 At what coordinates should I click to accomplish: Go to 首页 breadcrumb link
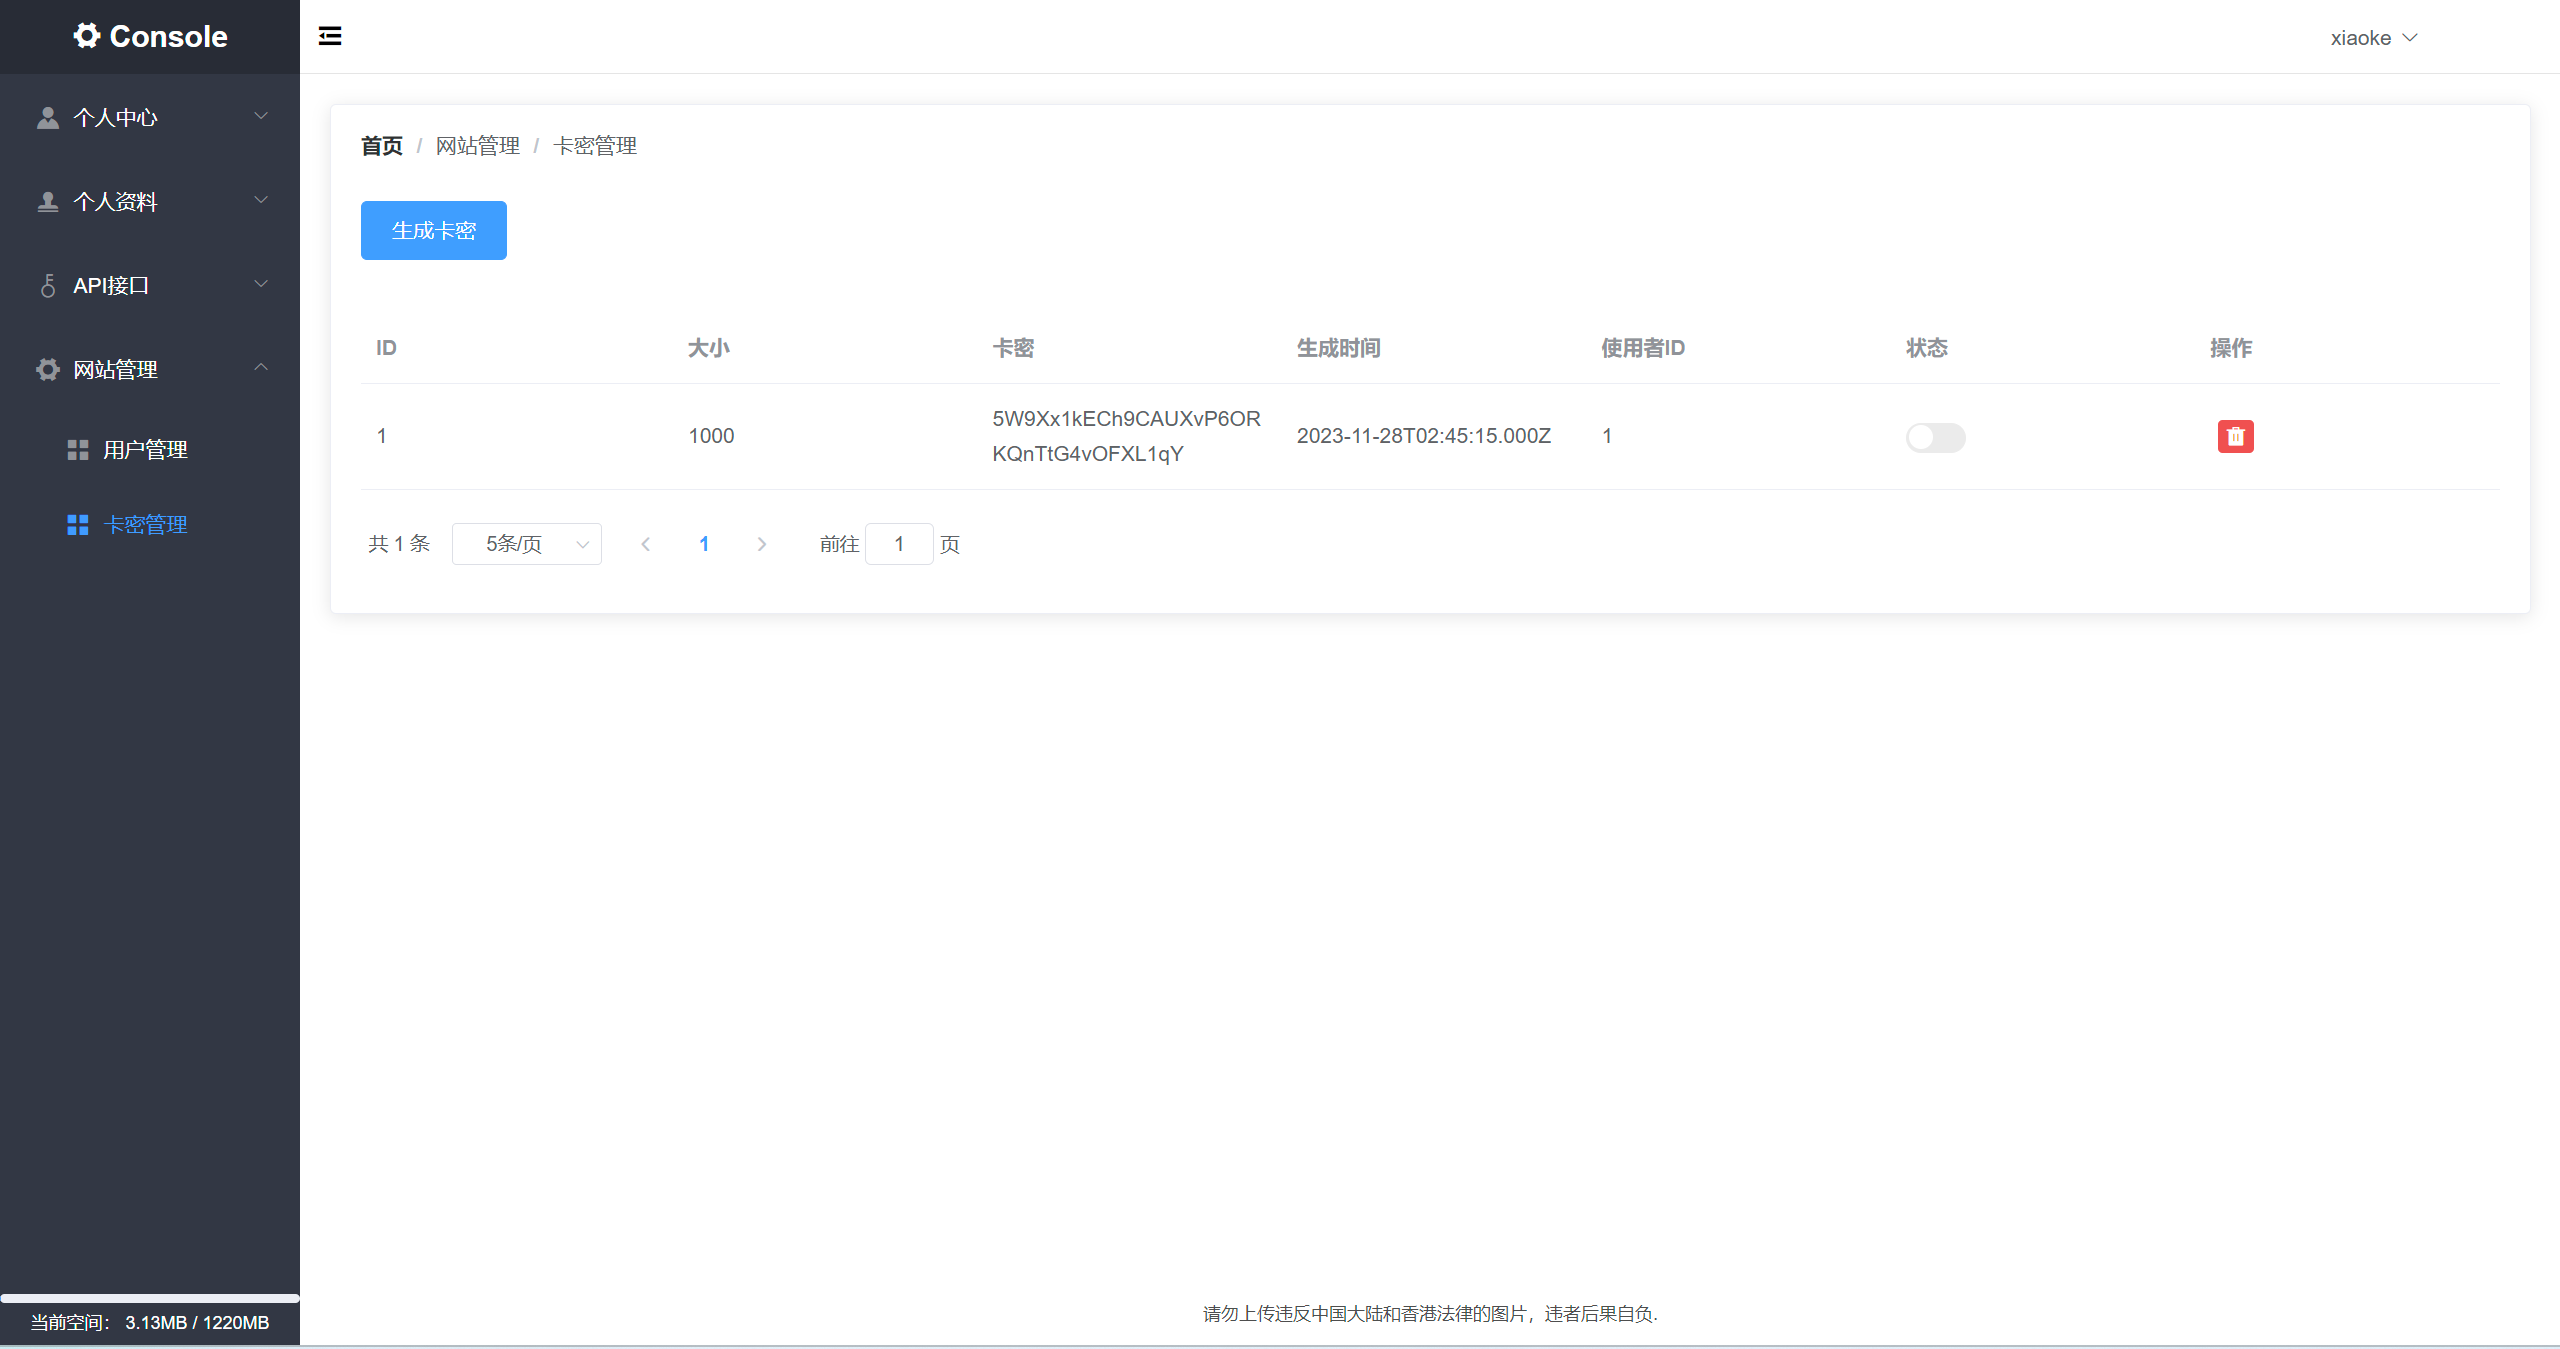click(x=381, y=146)
